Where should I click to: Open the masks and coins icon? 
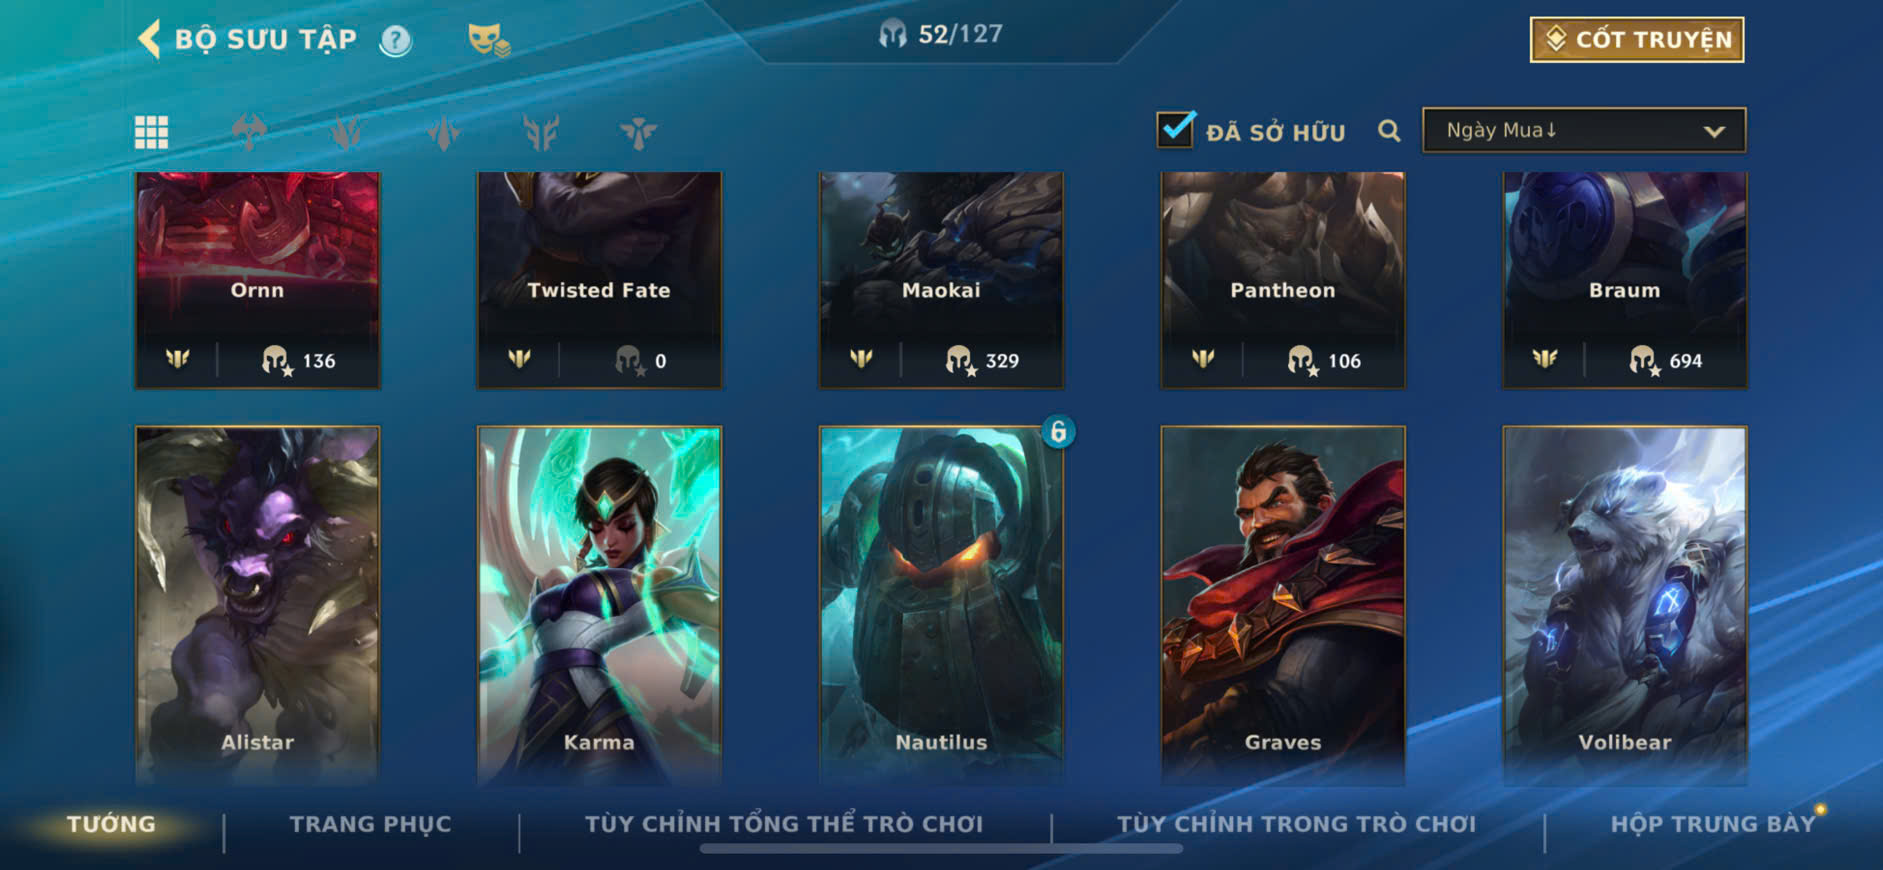pyautogui.click(x=488, y=40)
